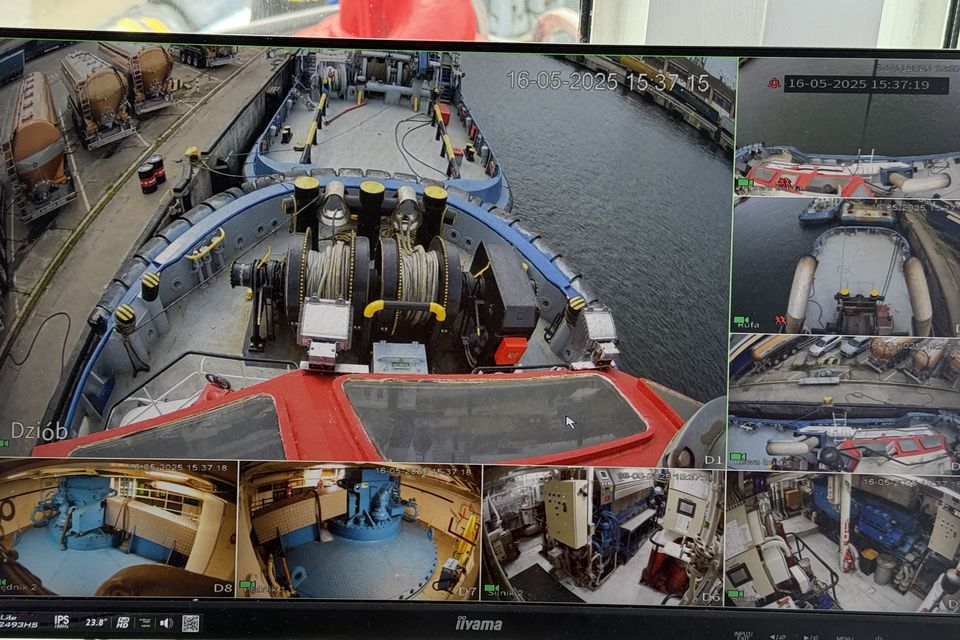Click the Dziób camera name label
This screenshot has width=960, height=640.
[x=40, y=431]
